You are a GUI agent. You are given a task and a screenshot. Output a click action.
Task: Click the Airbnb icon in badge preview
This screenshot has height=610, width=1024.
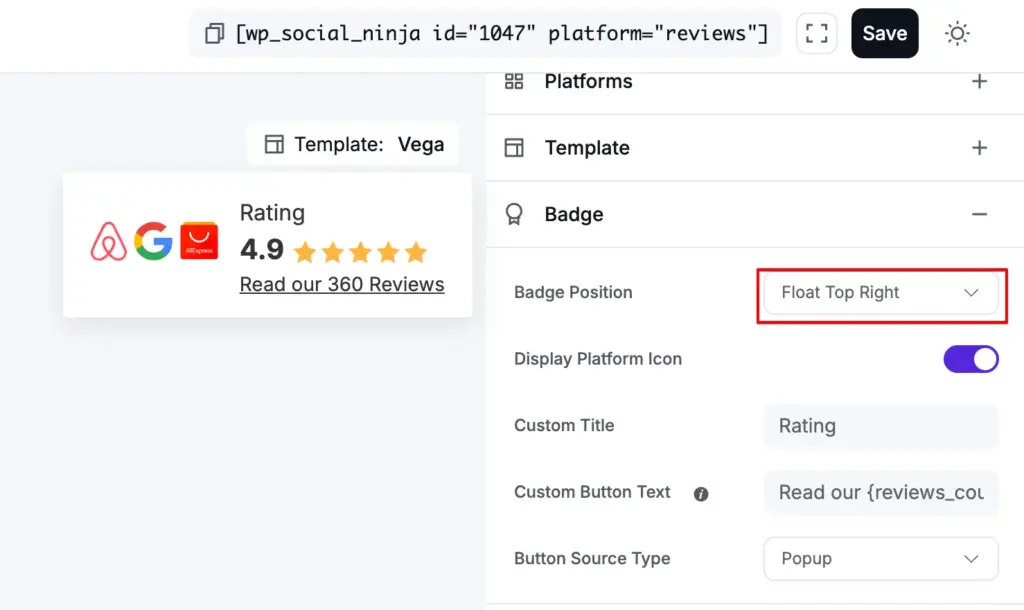point(109,243)
